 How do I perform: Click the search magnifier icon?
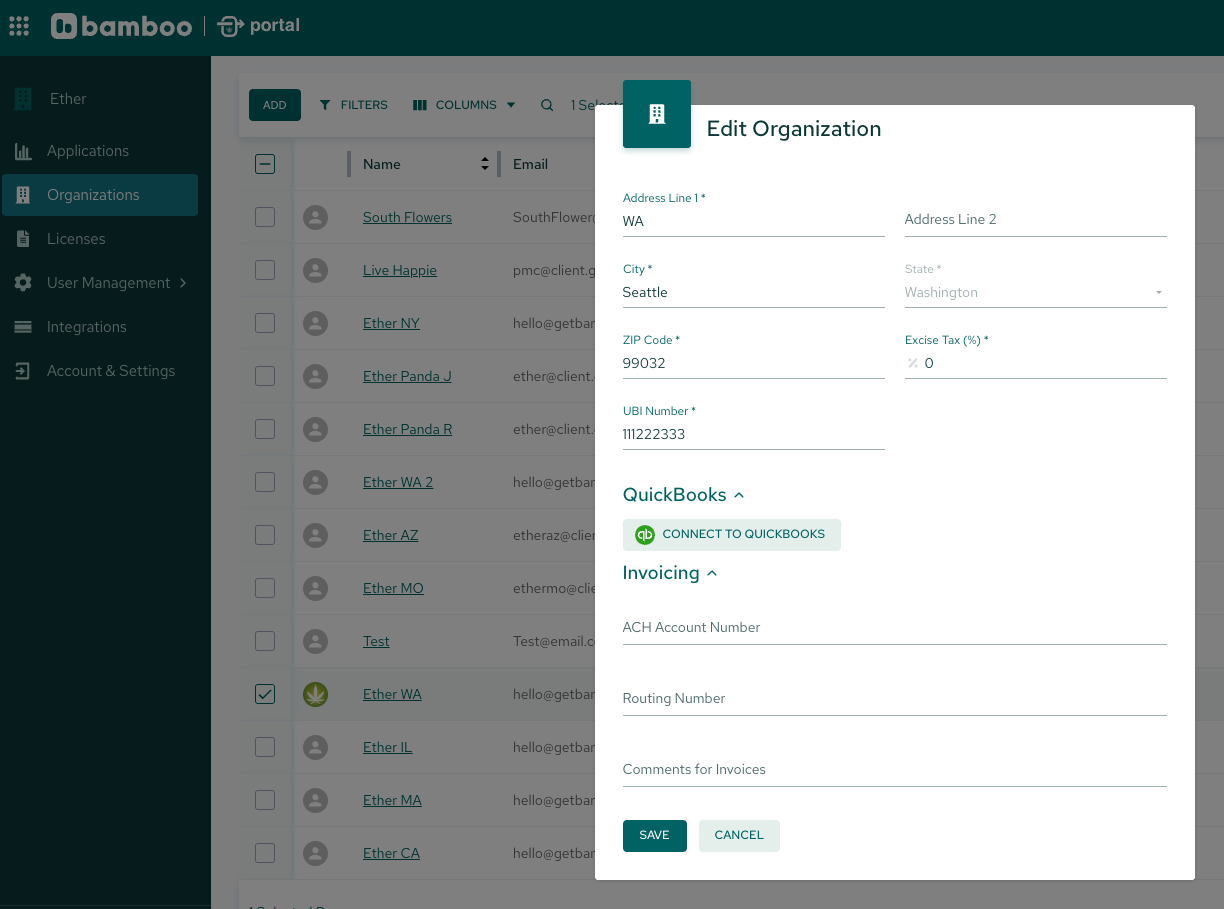pos(547,105)
